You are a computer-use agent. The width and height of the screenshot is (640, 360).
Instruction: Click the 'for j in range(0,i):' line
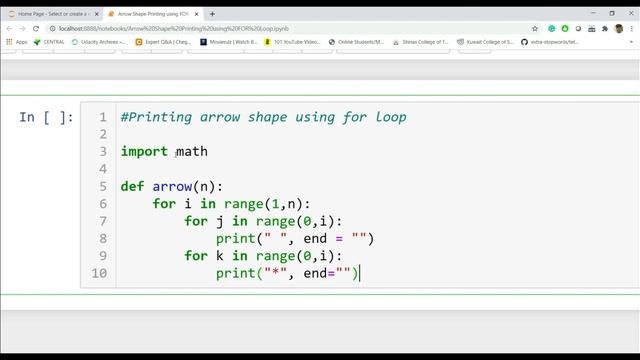(x=263, y=221)
